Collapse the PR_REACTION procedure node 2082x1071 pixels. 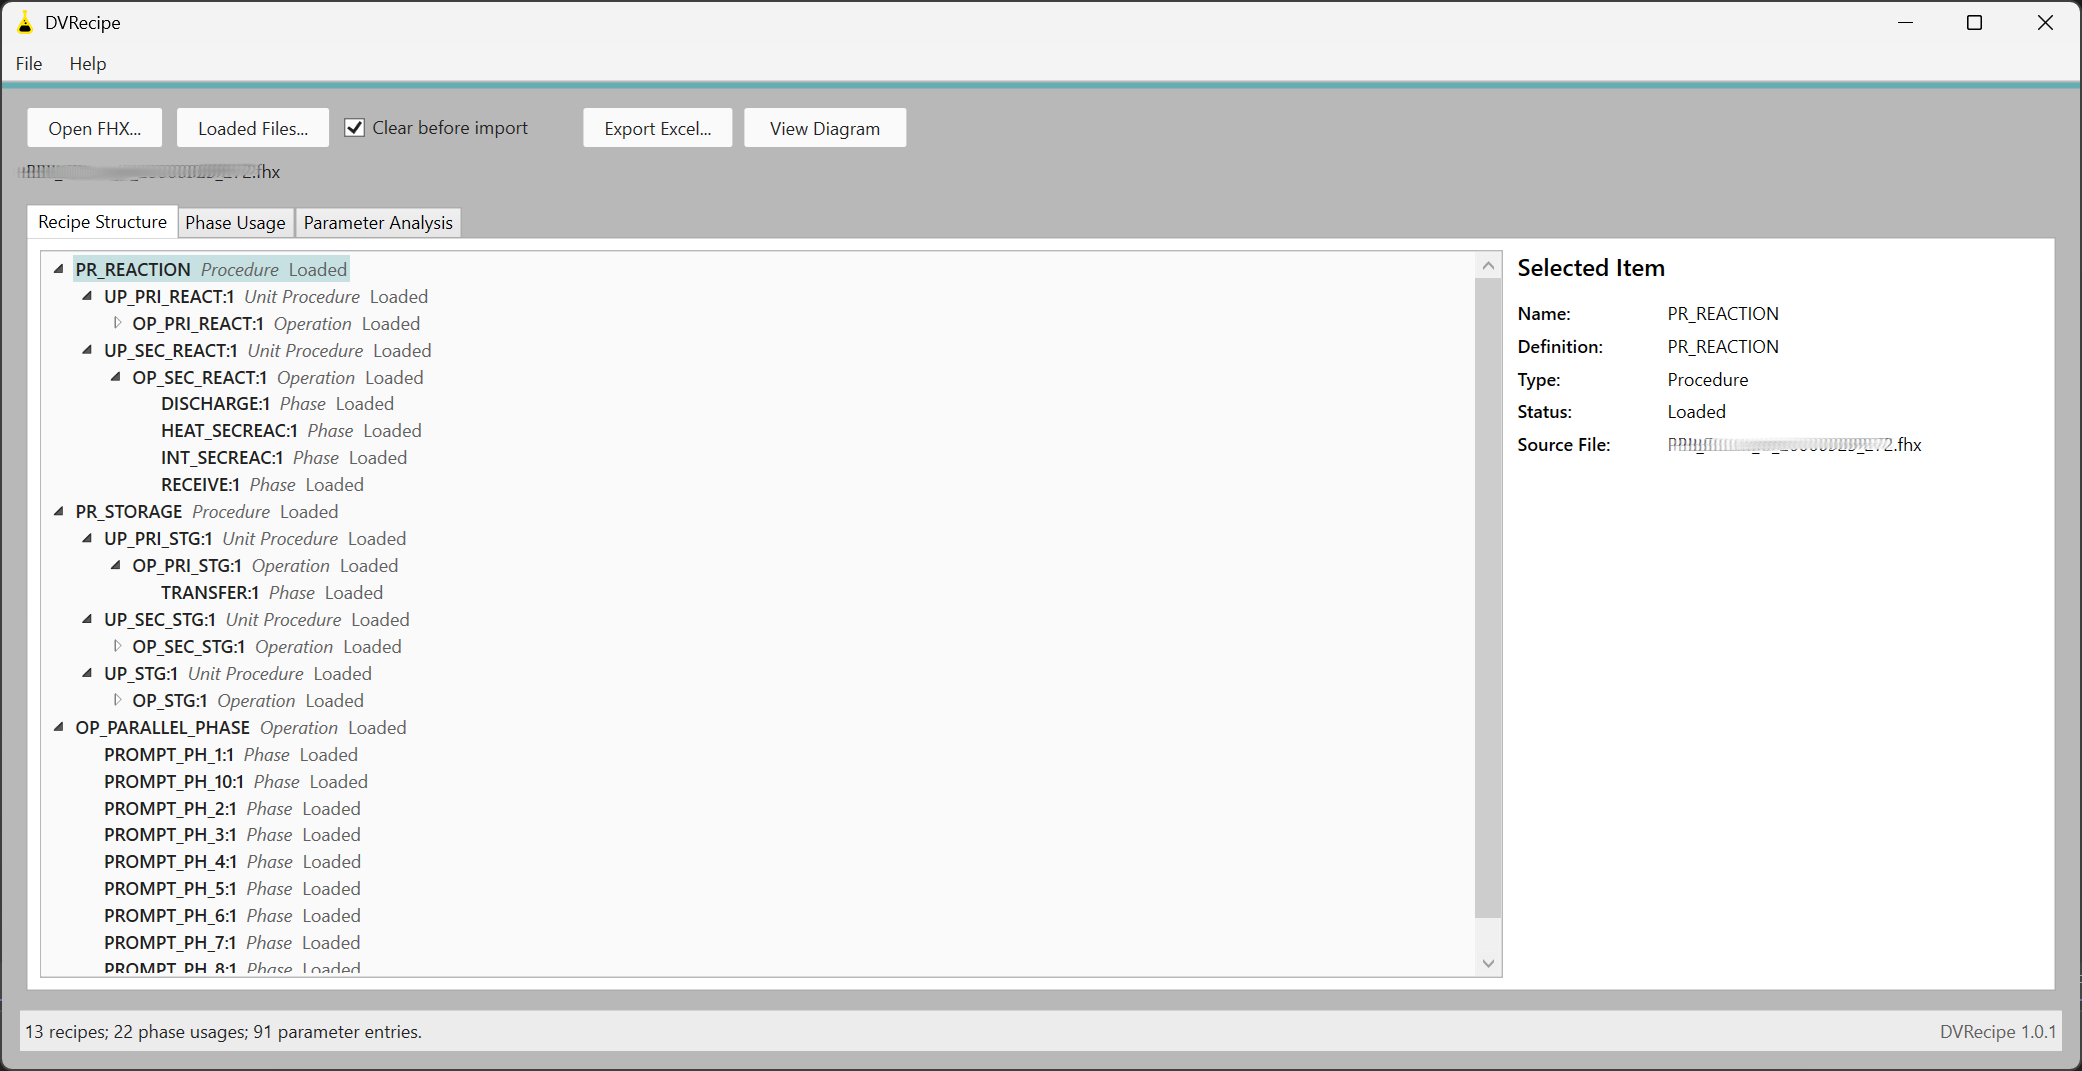(59, 269)
